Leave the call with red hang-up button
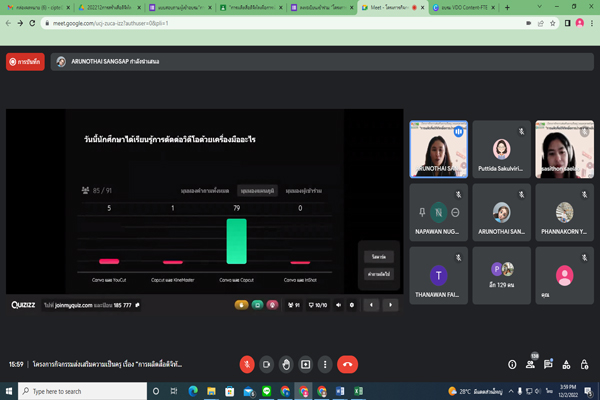Screen dimensions: 600x400 pos(348,364)
